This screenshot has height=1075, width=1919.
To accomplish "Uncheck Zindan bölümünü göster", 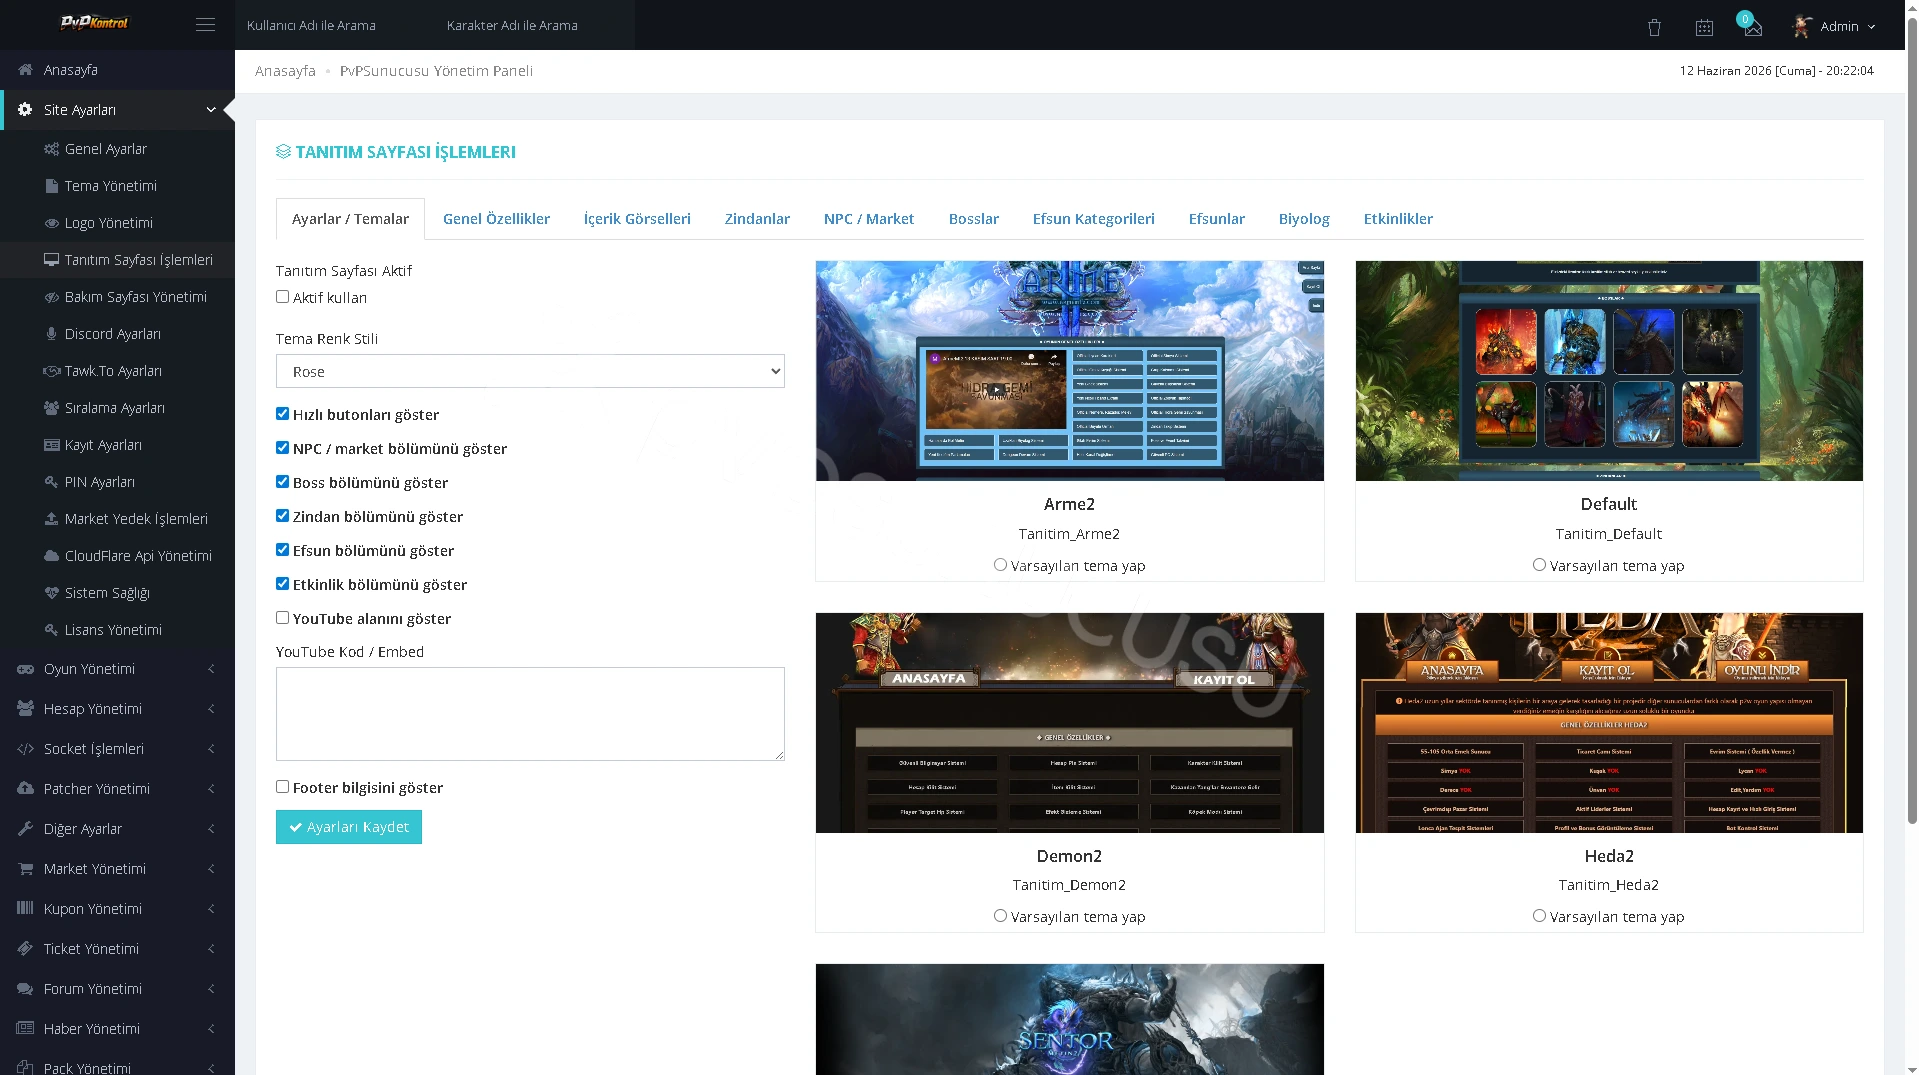I will pos(282,516).
